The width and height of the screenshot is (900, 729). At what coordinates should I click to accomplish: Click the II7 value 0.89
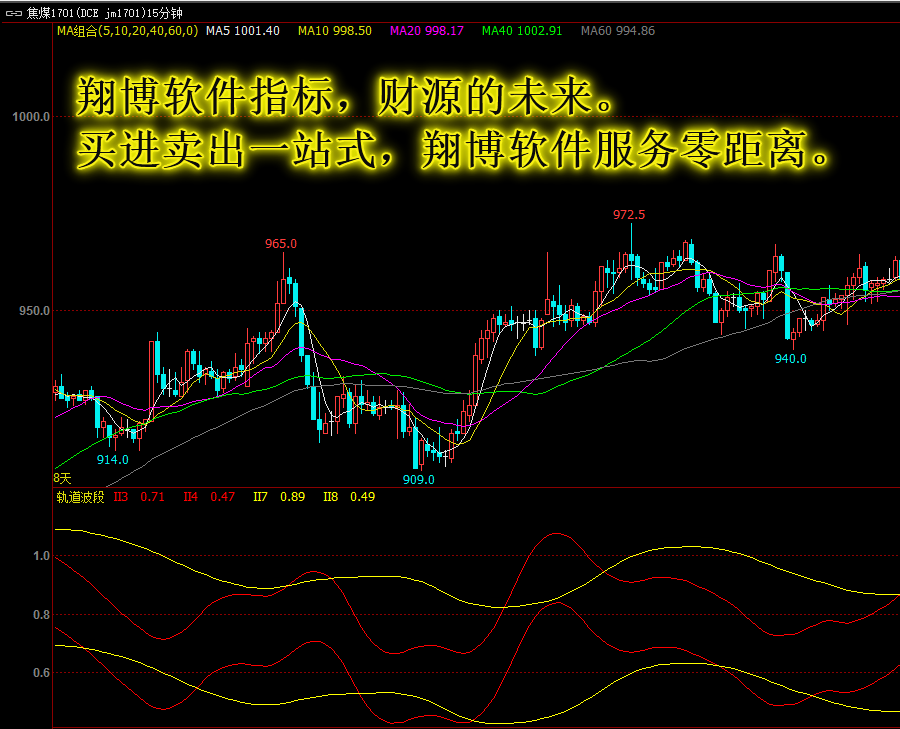click(292, 497)
